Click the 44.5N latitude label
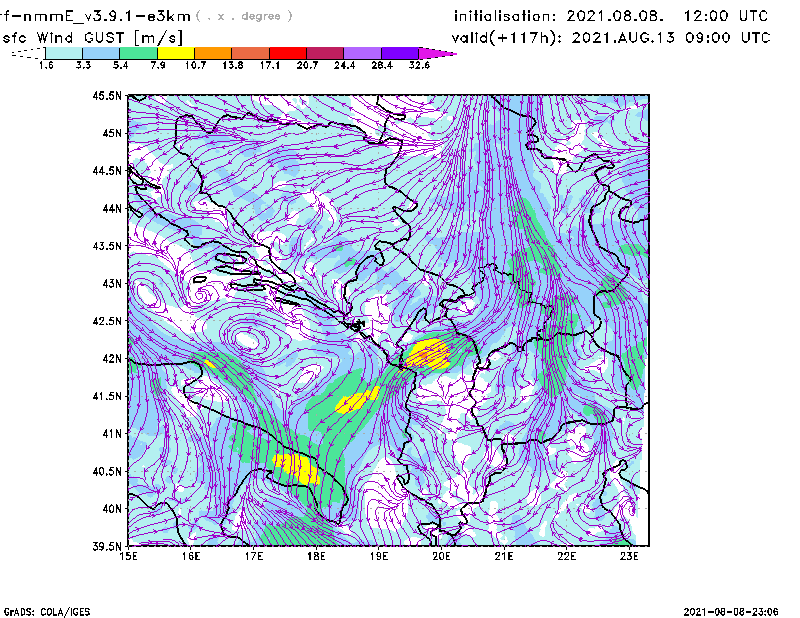The width and height of the screenshot is (800, 618). [x=107, y=170]
